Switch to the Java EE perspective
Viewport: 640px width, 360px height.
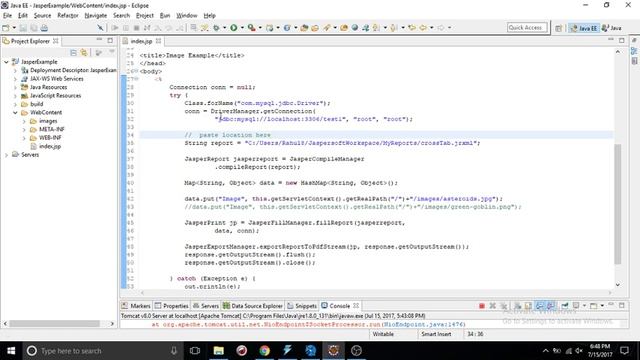[583, 28]
